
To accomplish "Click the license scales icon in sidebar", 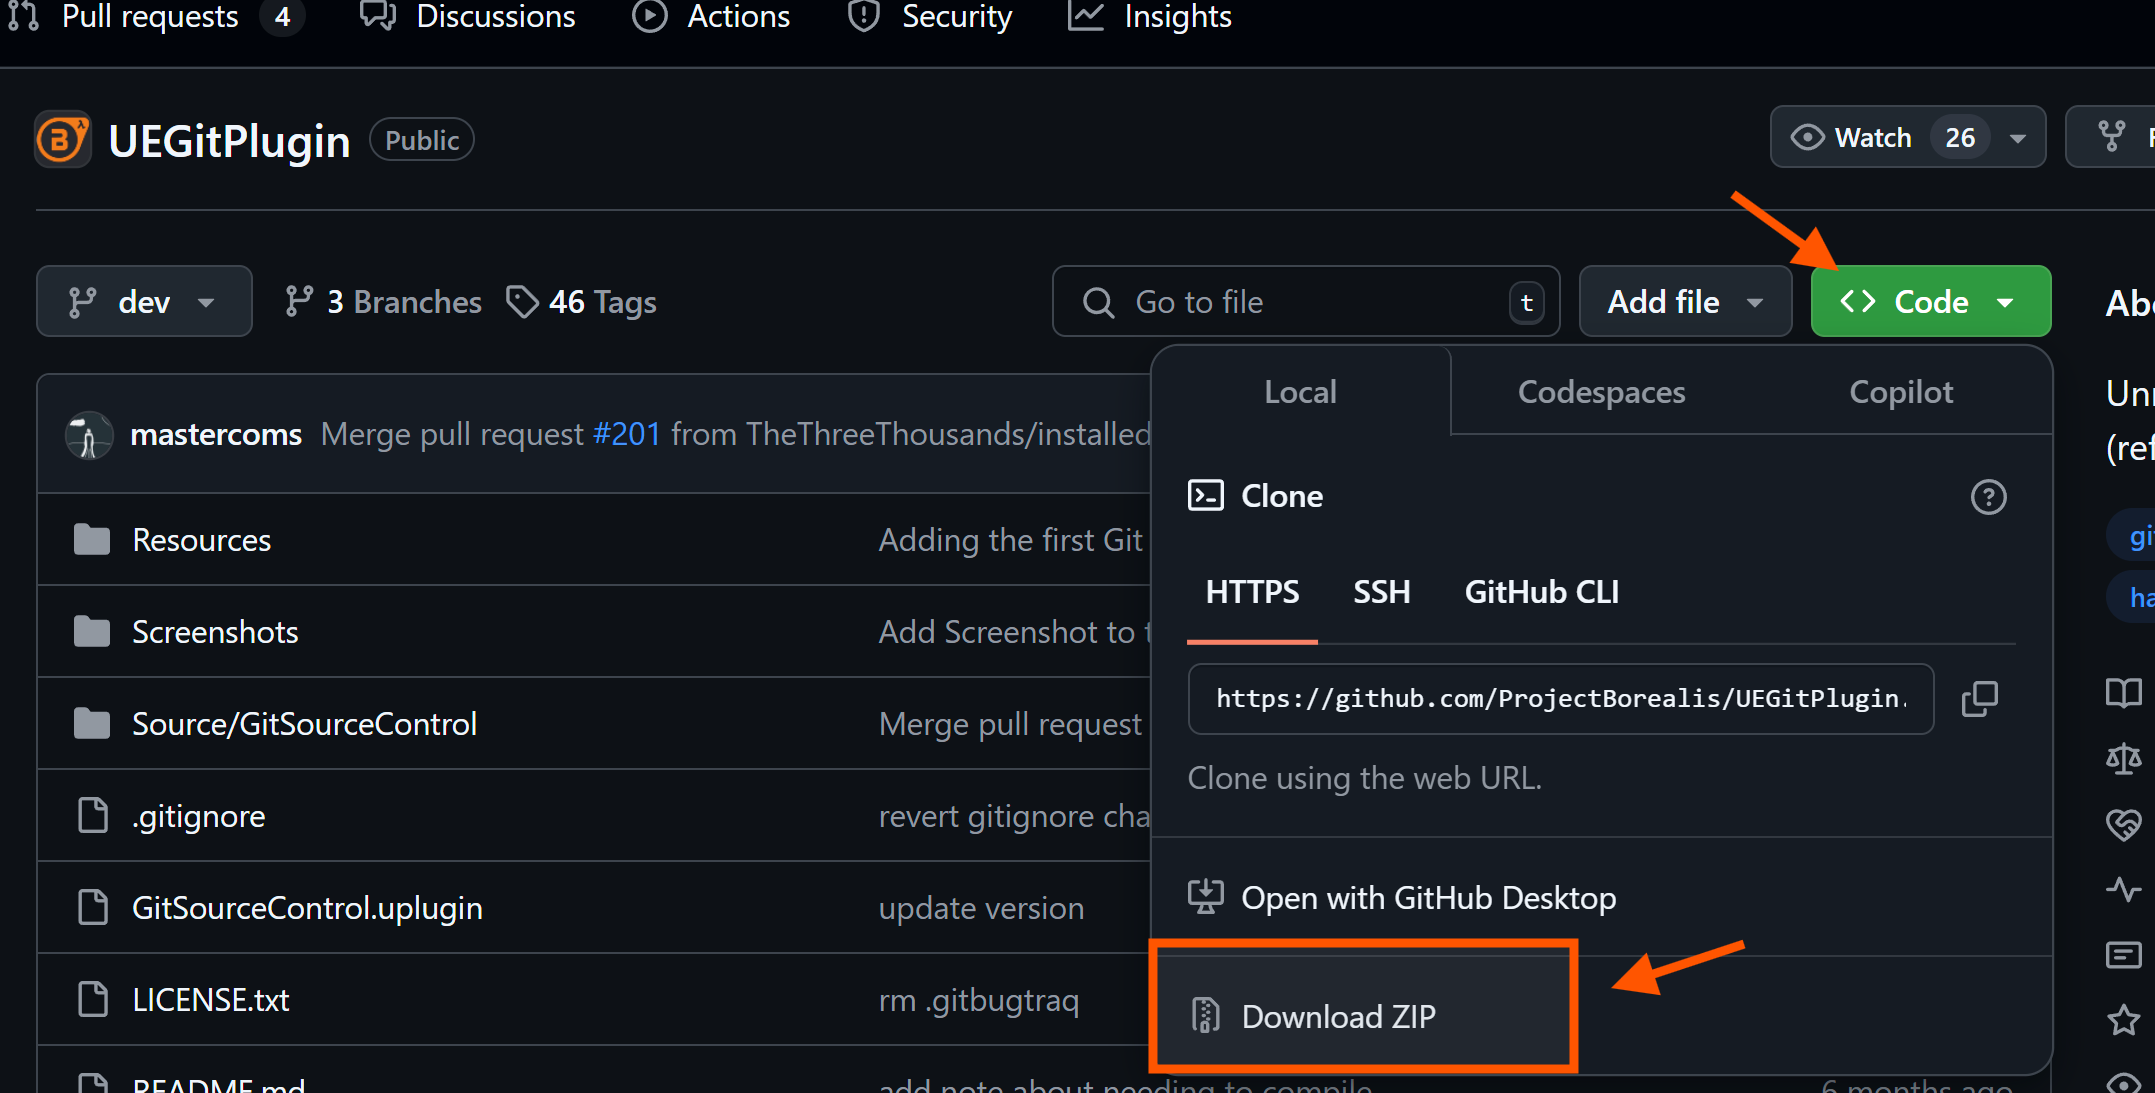I will pyautogui.click(x=2124, y=759).
